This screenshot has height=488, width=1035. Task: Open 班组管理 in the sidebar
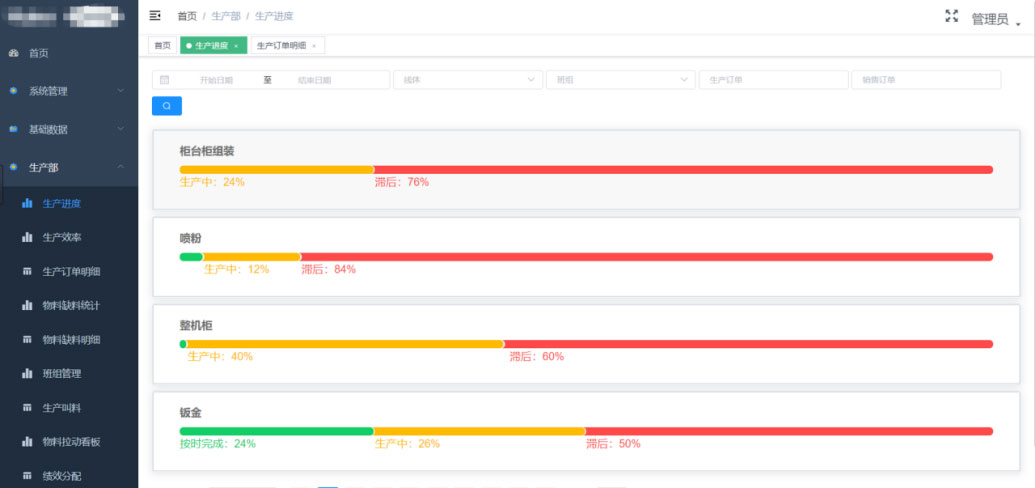61,374
